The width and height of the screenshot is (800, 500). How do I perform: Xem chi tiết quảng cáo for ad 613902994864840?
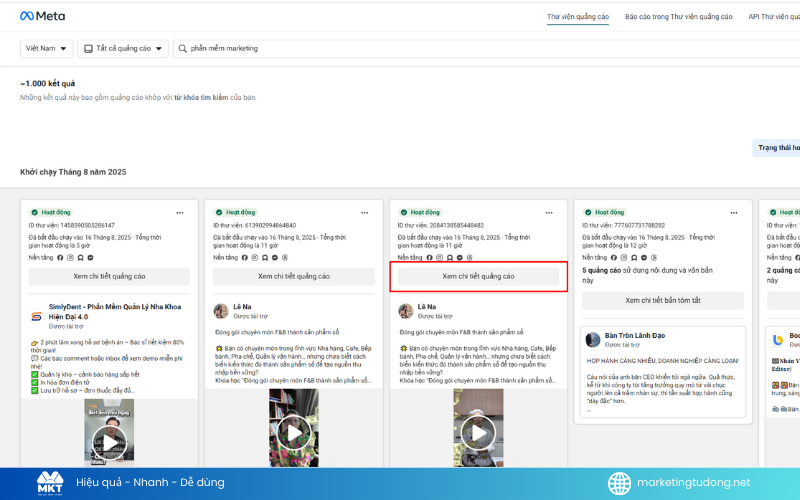[294, 276]
